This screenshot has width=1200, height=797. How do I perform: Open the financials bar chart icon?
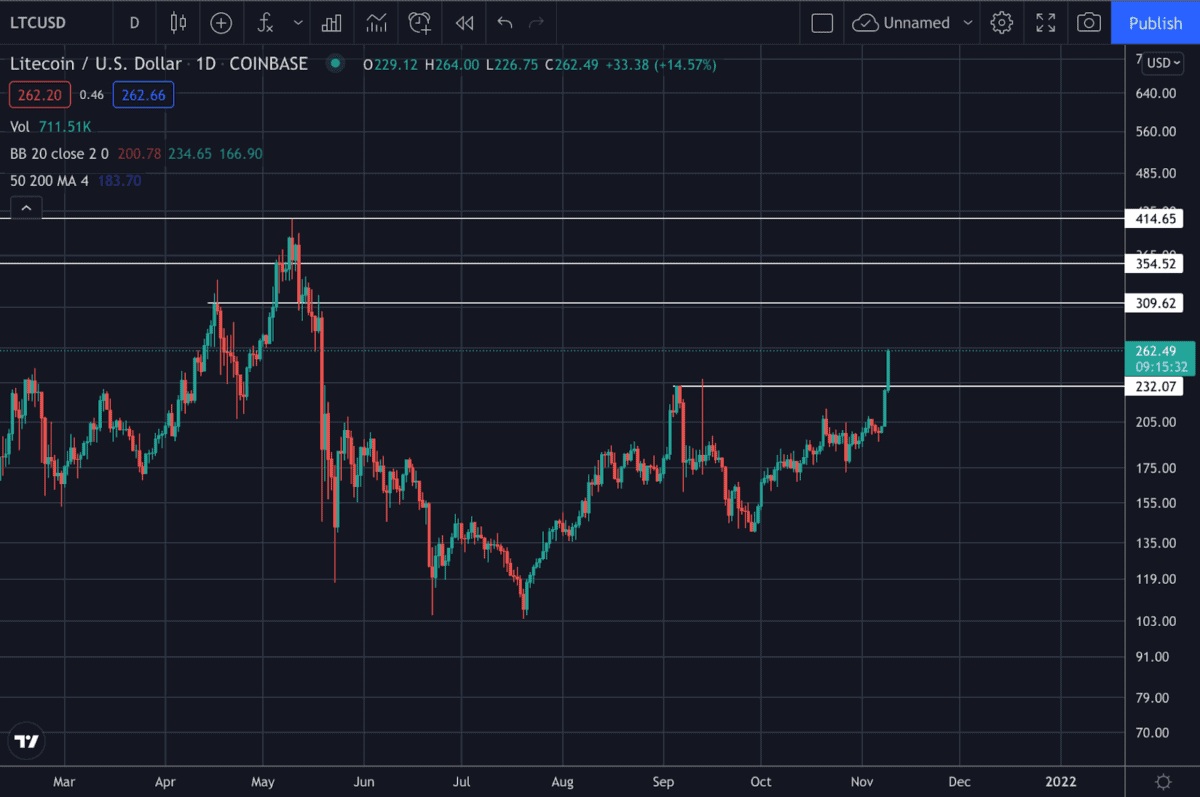(331, 22)
